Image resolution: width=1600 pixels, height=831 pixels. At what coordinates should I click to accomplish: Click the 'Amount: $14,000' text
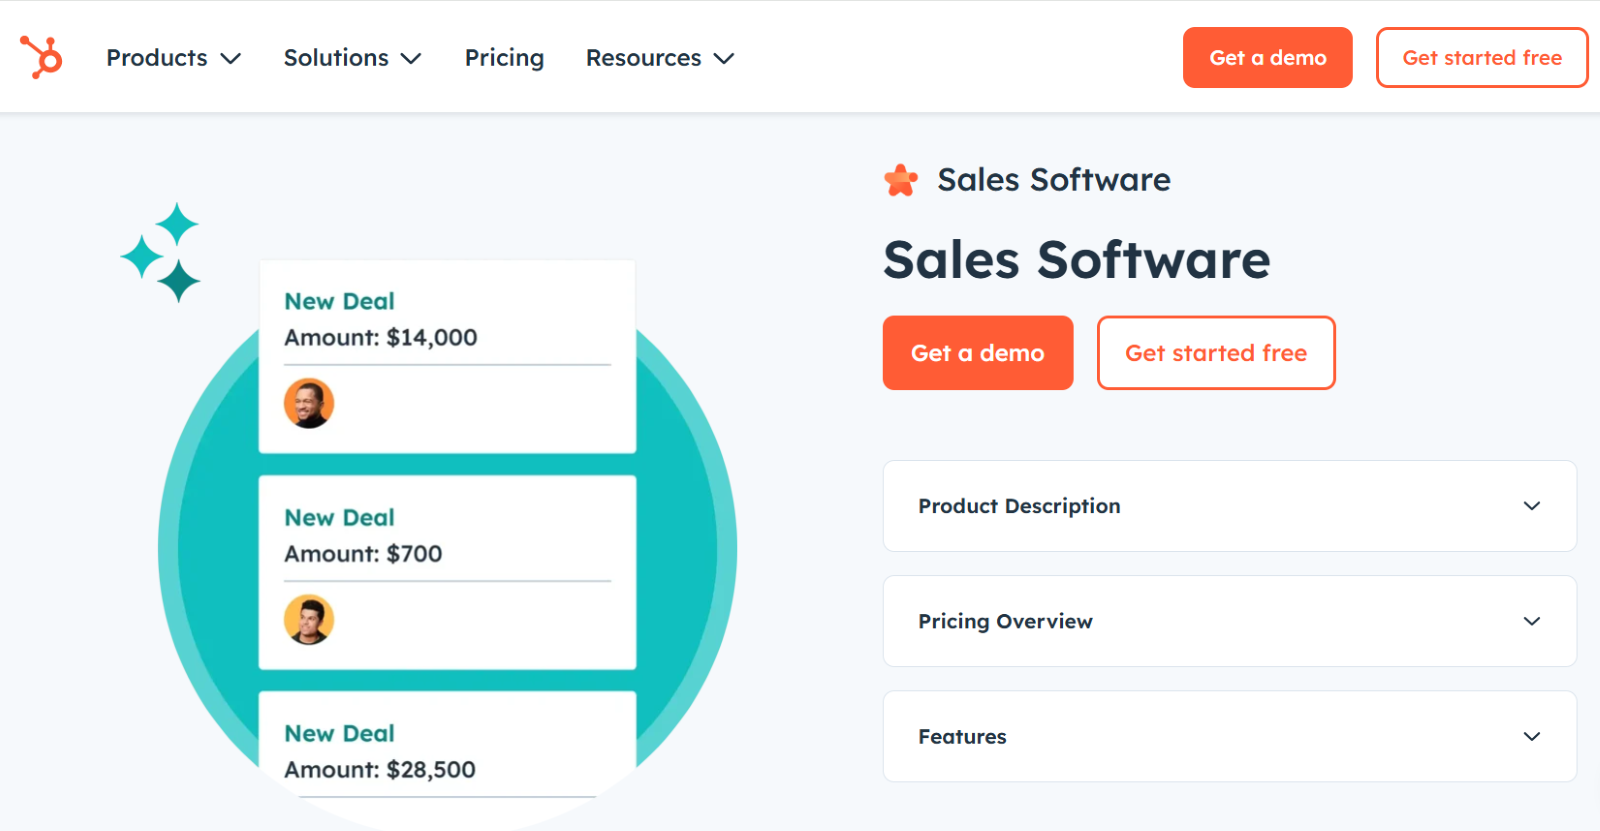(x=381, y=337)
